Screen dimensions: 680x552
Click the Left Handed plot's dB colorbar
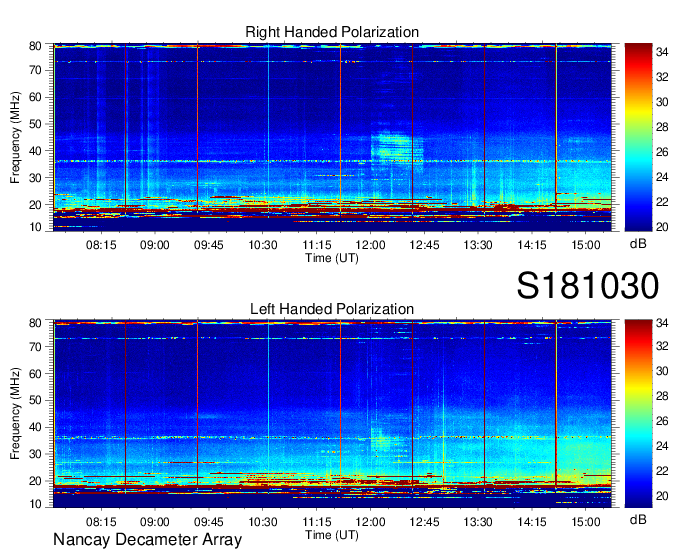638,414
